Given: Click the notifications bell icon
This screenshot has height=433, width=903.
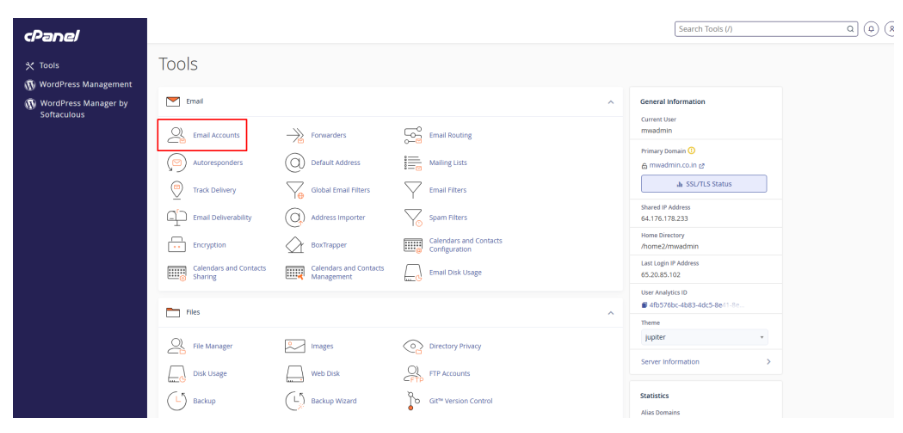Looking at the screenshot, I should pyautogui.click(x=871, y=29).
